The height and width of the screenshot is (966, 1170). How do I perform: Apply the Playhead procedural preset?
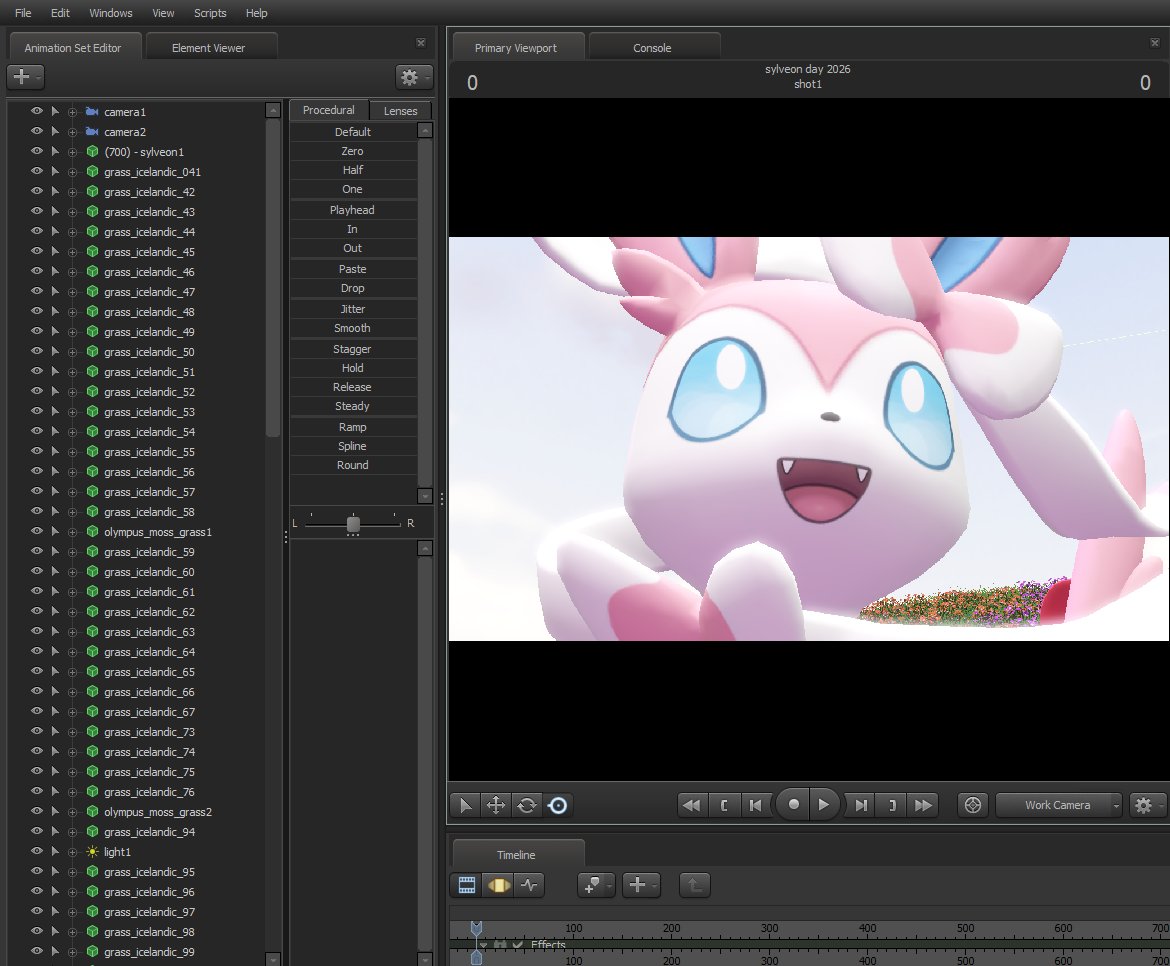tap(353, 210)
